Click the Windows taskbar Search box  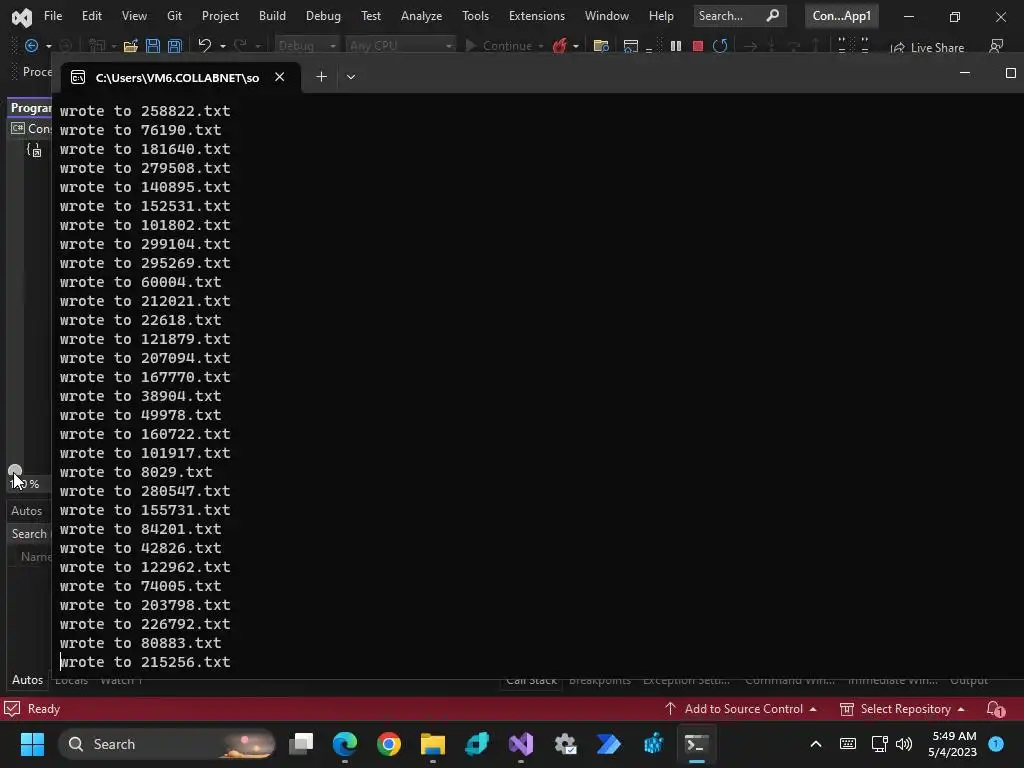point(167,744)
